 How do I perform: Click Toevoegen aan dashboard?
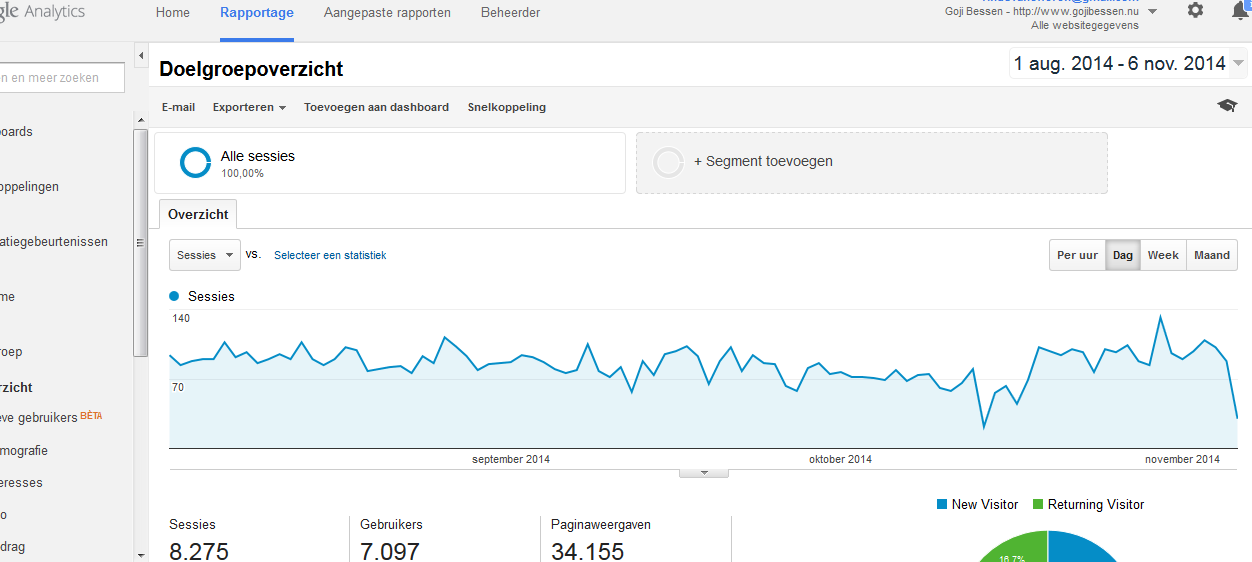(x=376, y=107)
